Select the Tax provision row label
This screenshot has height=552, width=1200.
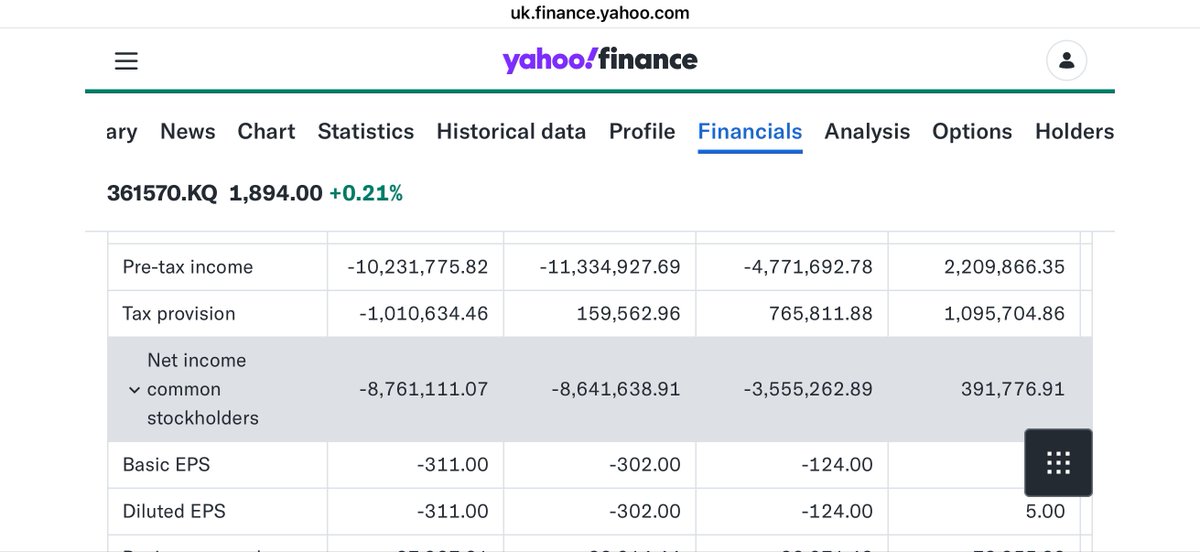179,314
